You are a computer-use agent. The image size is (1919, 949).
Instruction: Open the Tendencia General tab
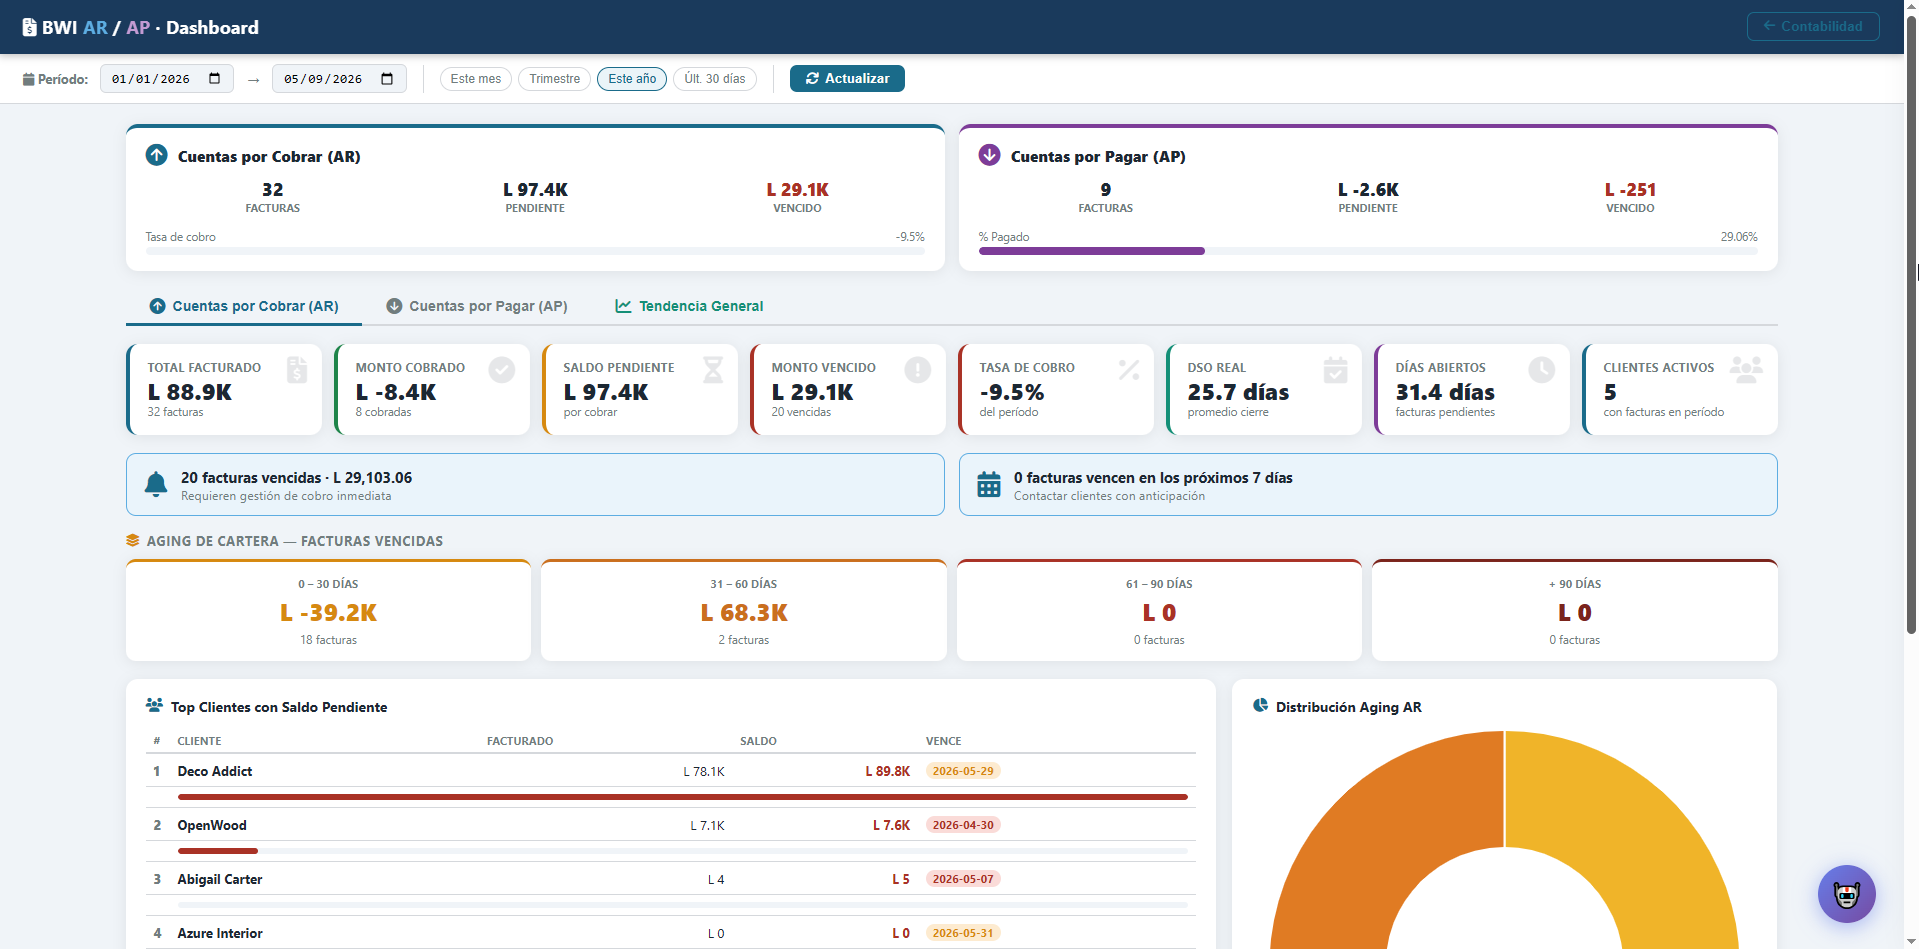[689, 306]
